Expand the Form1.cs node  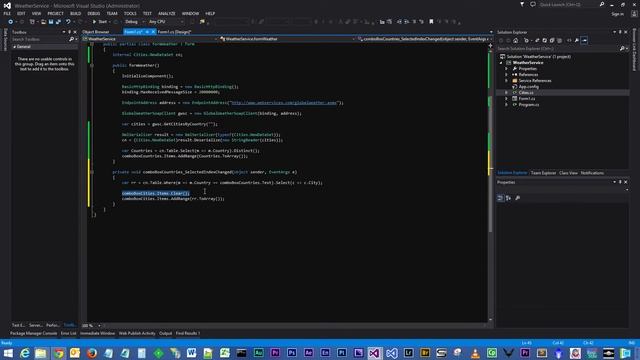click(x=507, y=99)
